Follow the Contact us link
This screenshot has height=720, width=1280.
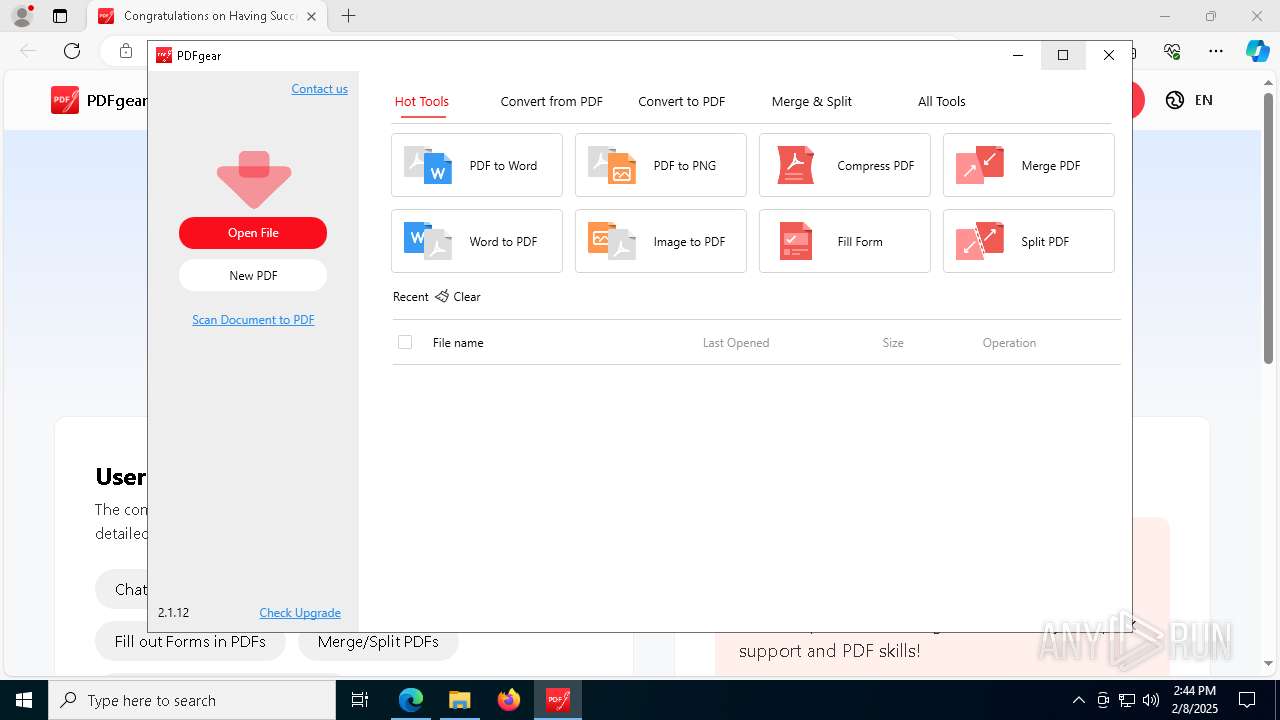320,89
